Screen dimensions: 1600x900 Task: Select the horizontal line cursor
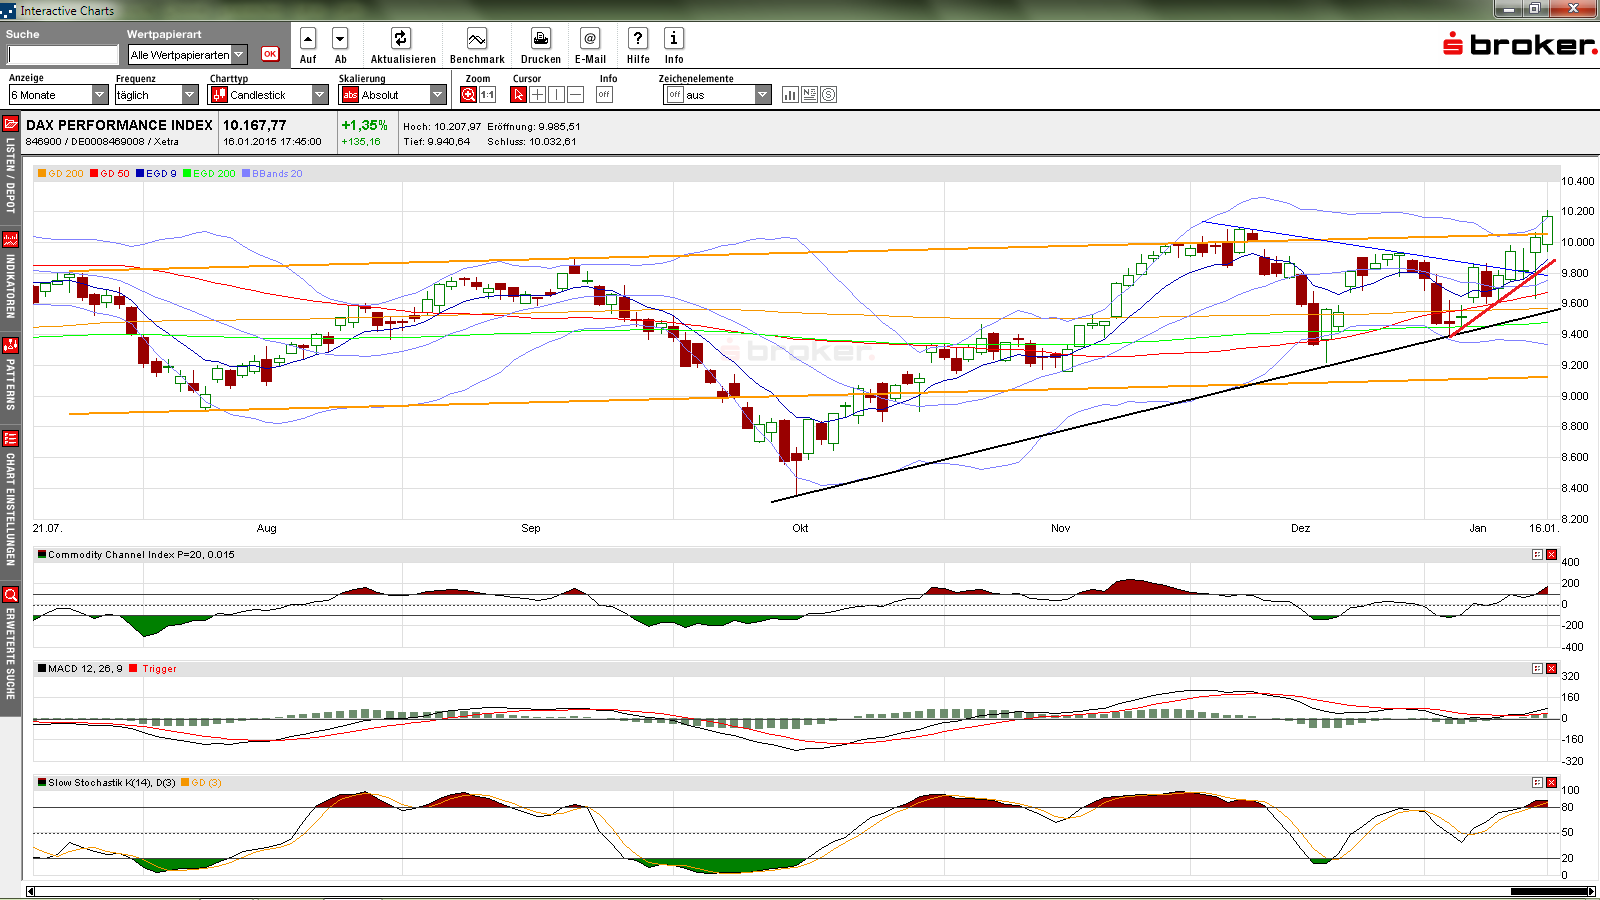point(575,95)
